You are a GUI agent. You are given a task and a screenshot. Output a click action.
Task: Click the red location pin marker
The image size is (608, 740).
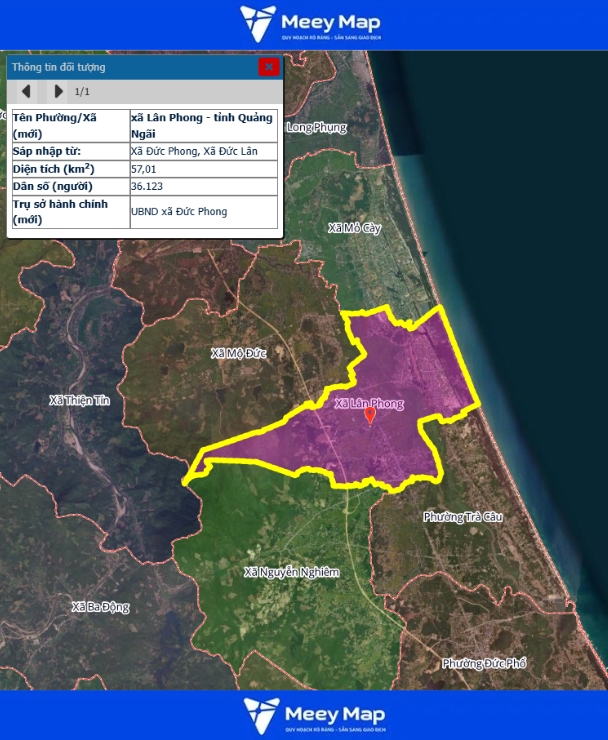(369, 415)
